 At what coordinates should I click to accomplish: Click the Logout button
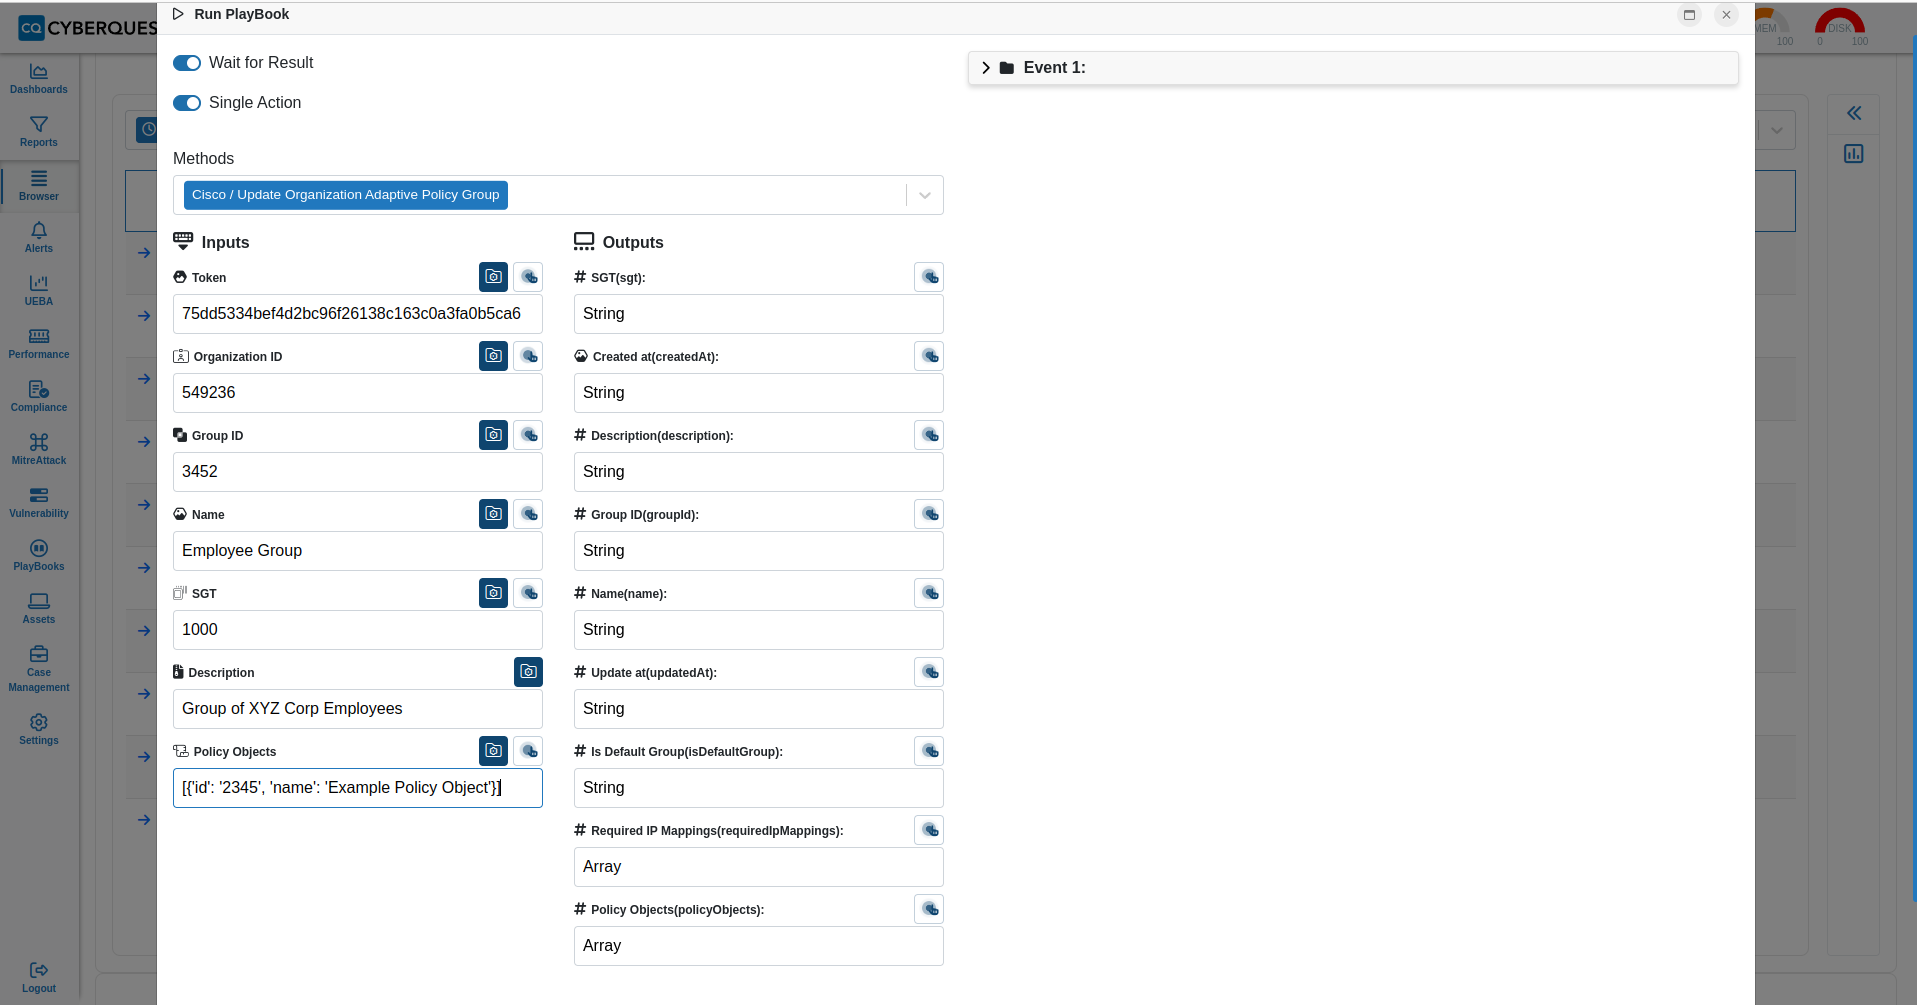tap(39, 978)
